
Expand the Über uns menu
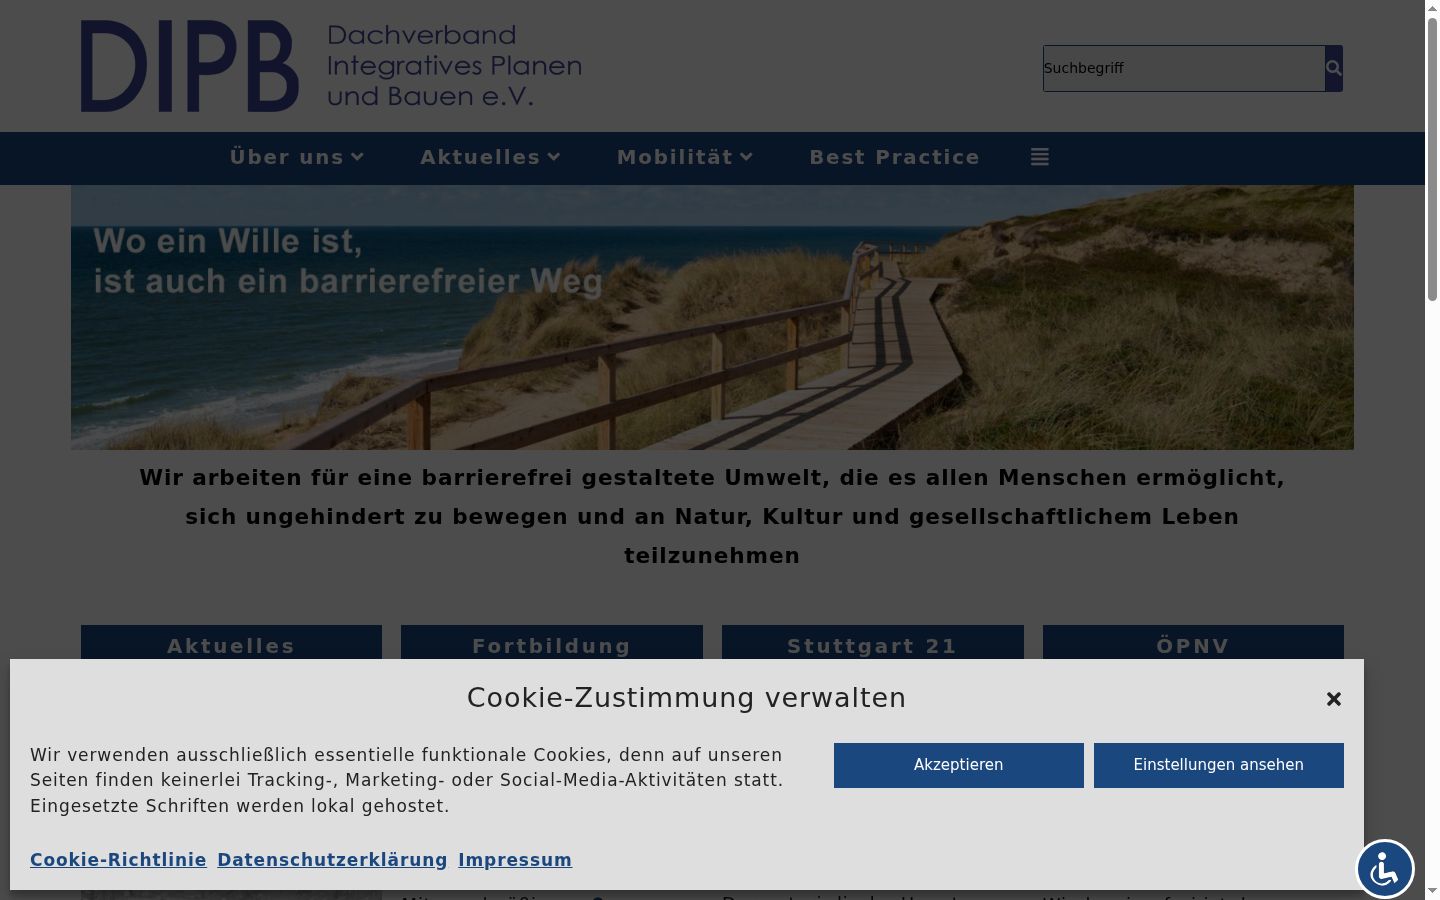click(x=297, y=157)
